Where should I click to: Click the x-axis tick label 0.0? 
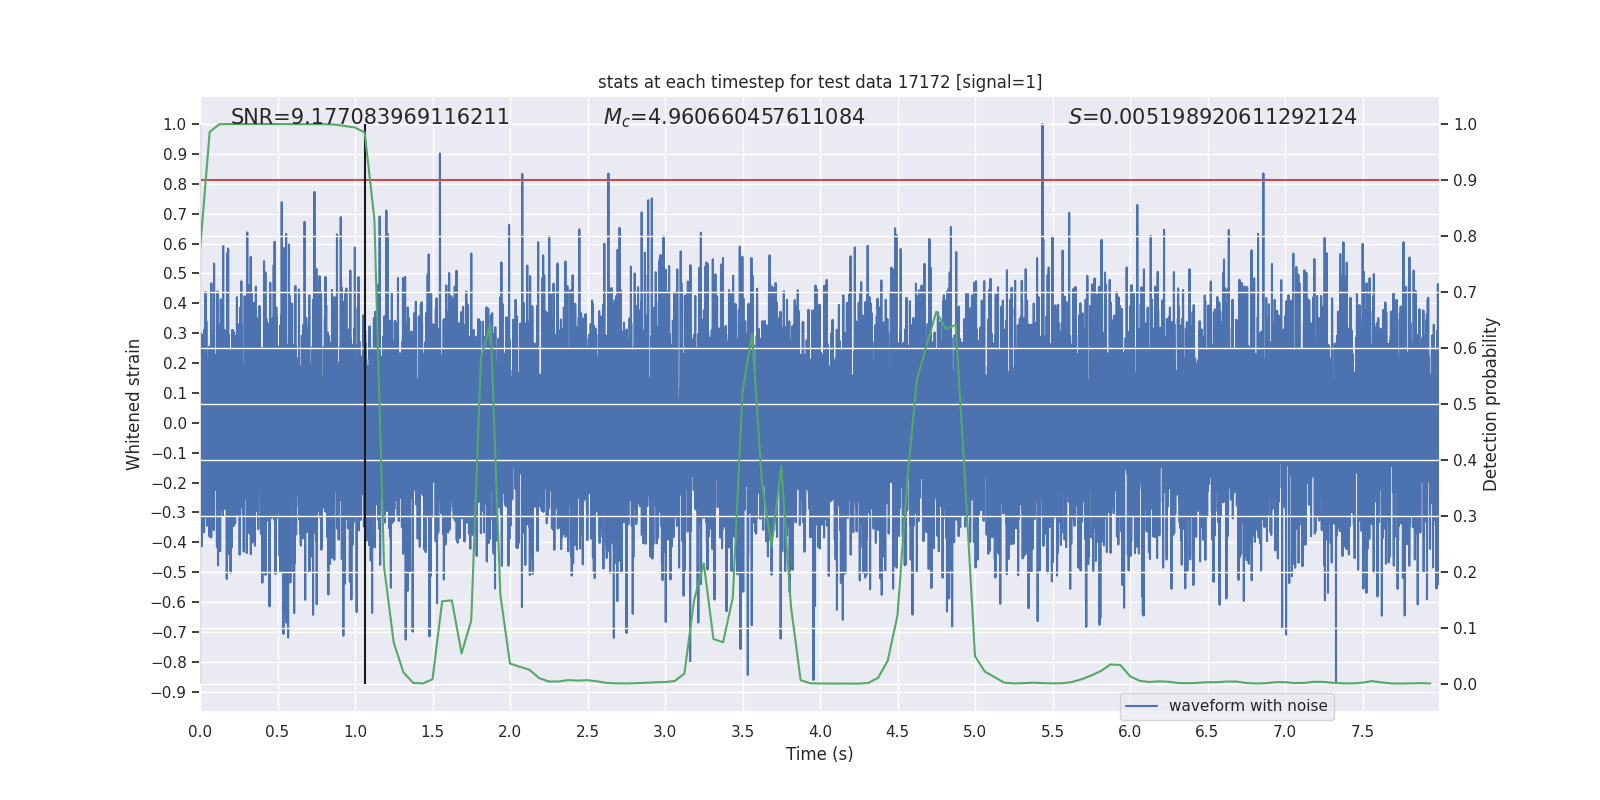(200, 731)
